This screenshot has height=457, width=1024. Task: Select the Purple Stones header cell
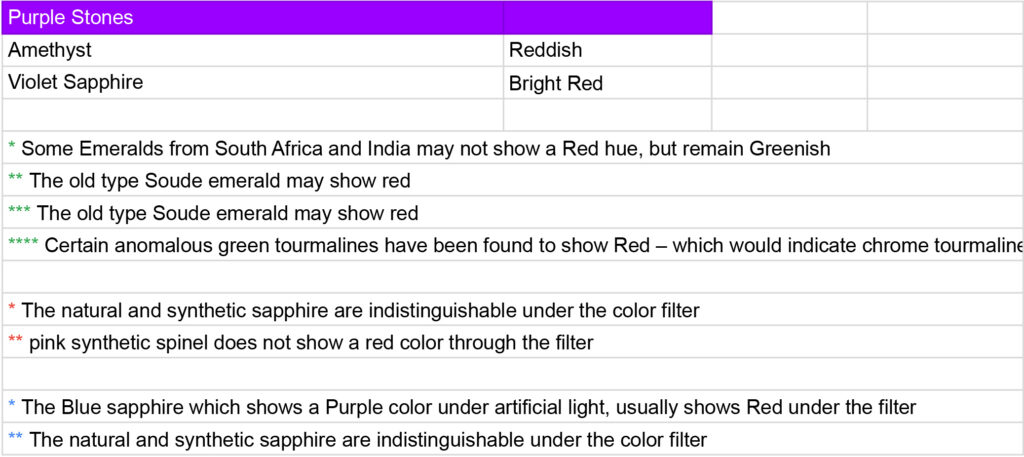point(252,18)
